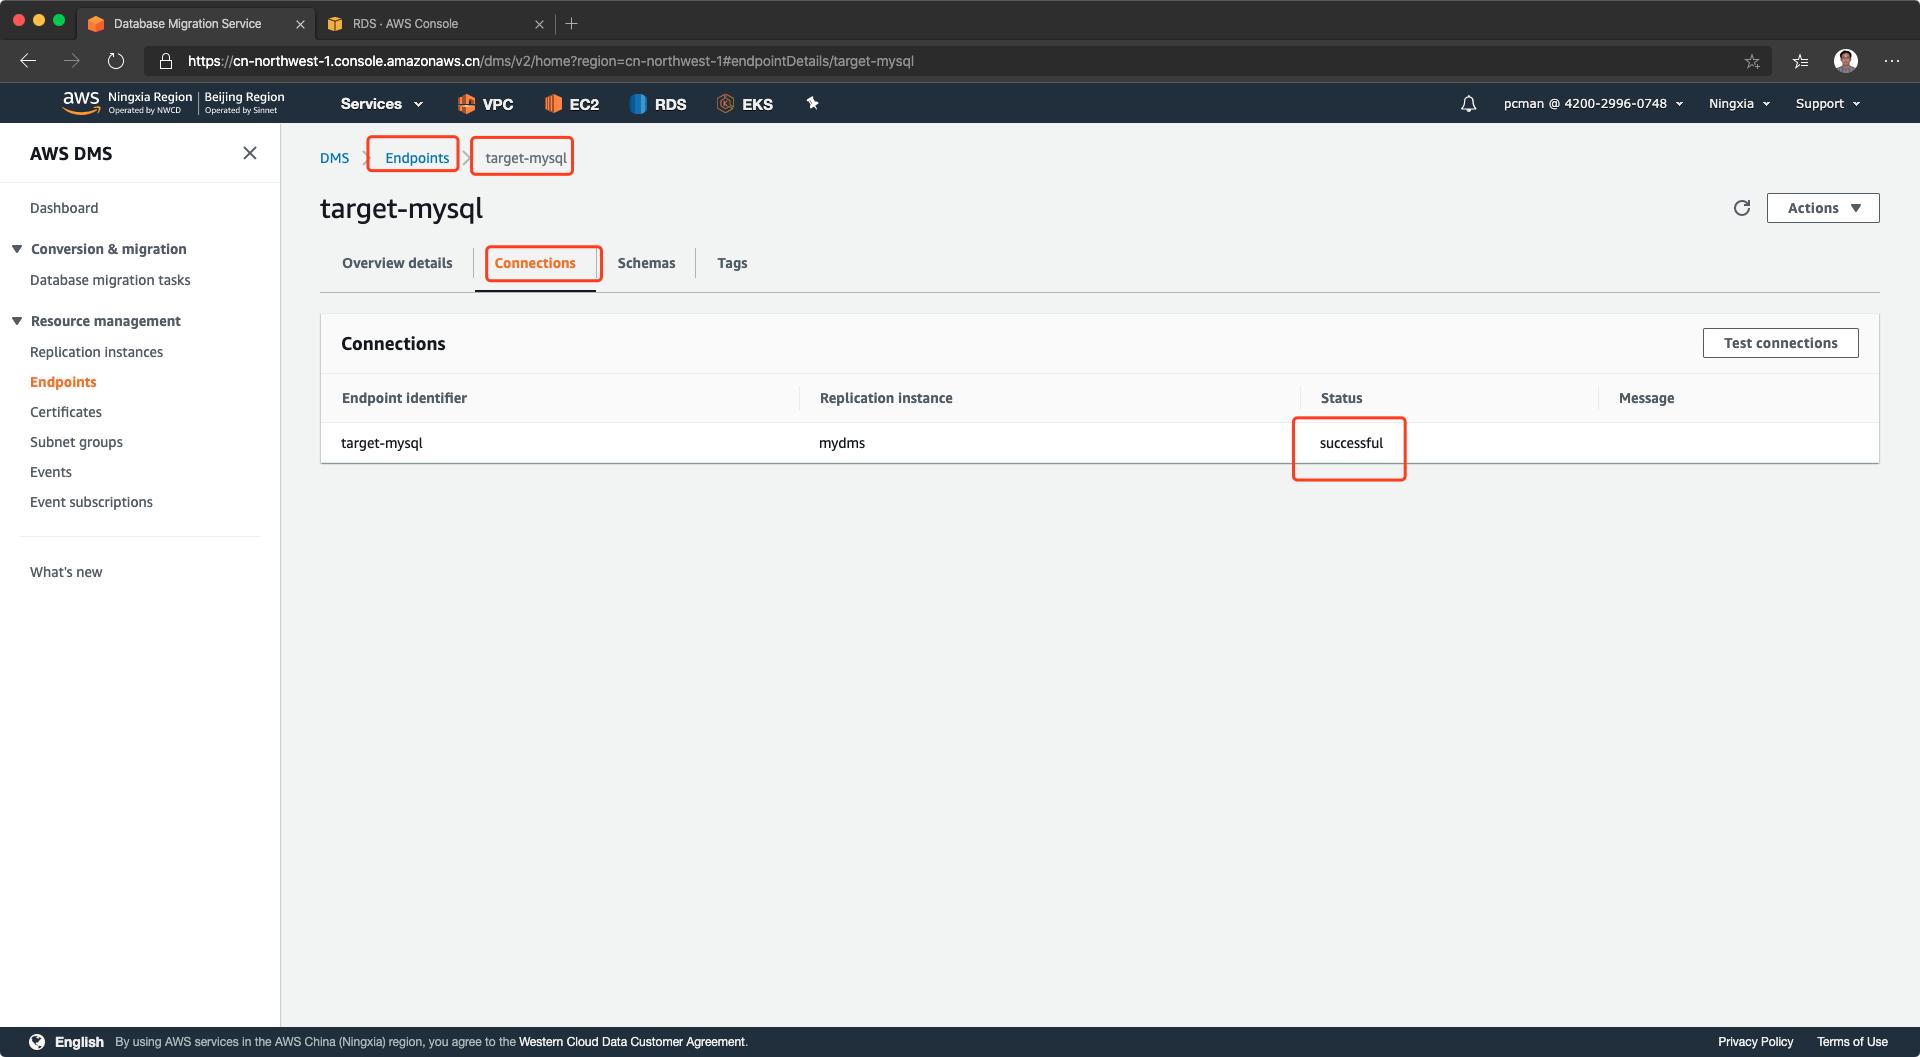Switch to the Schemas tab
1920x1057 pixels.
pyautogui.click(x=646, y=263)
